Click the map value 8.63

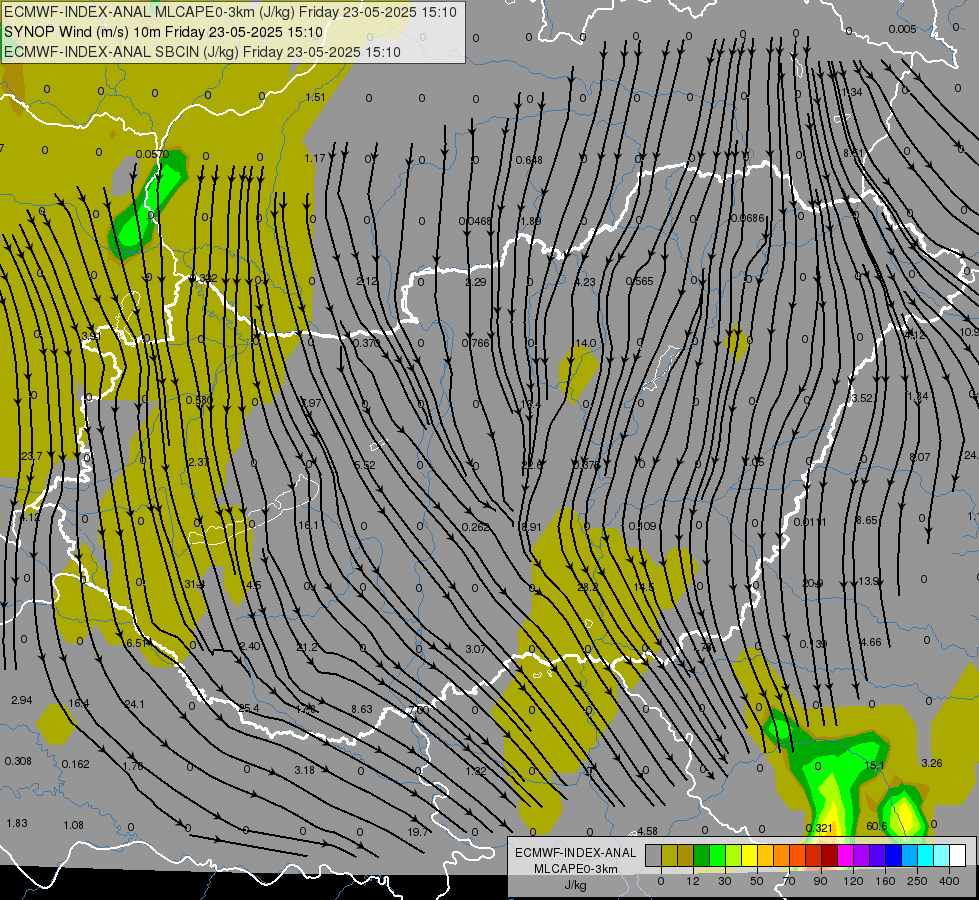tap(362, 709)
